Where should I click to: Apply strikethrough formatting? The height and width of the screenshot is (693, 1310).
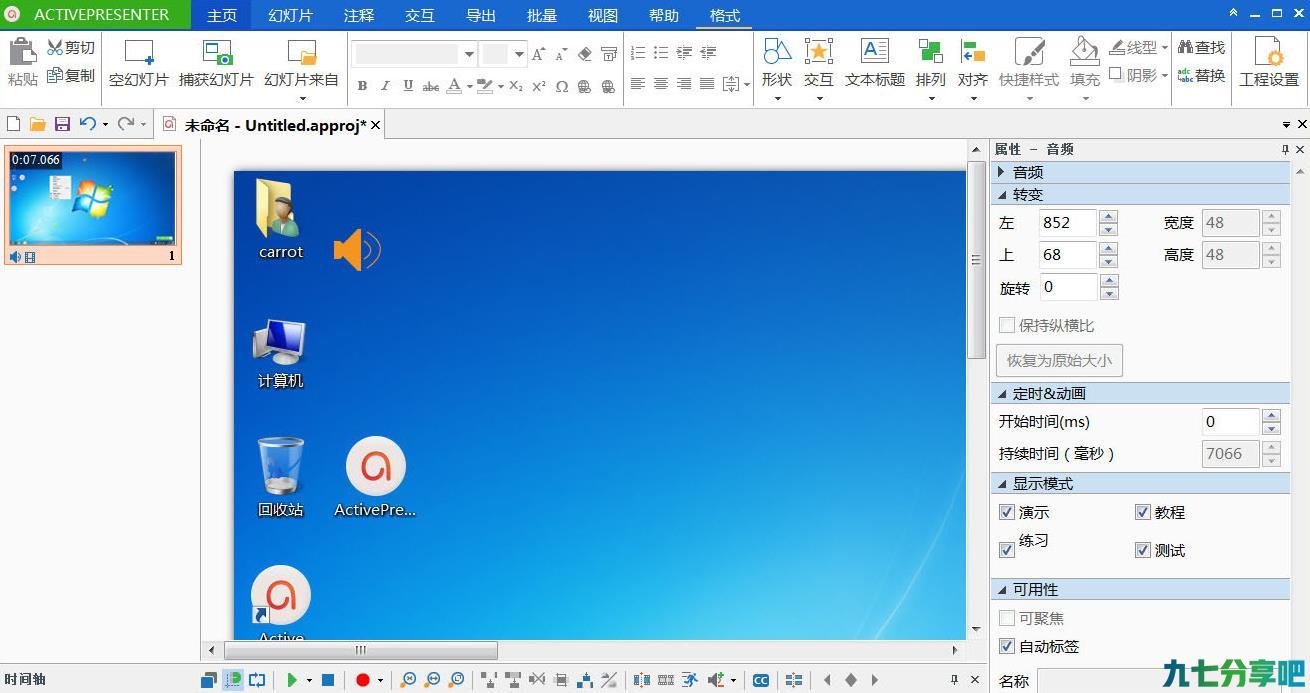[431, 87]
